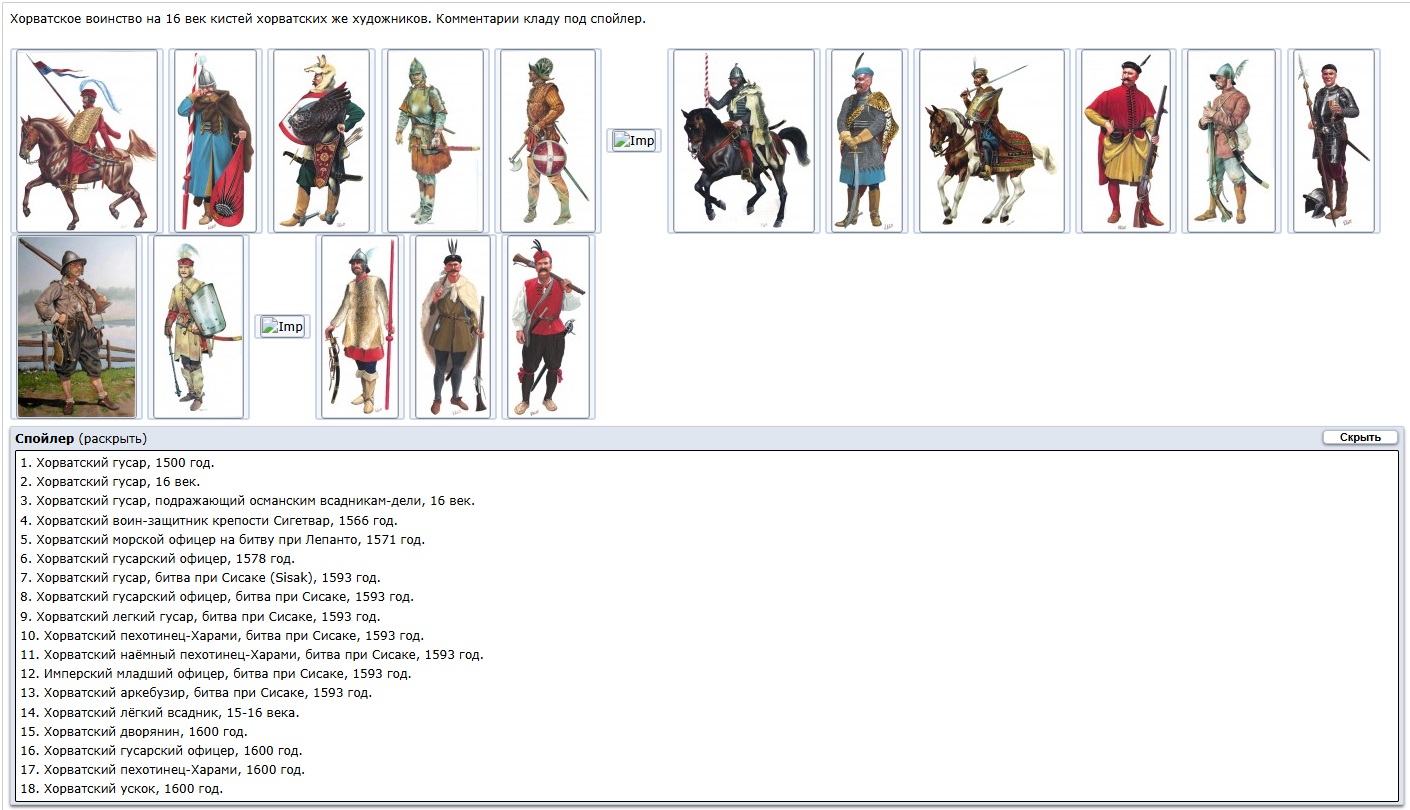
Task: Open thumbnail of soldier with red-black fan shield
Action: 215,141
